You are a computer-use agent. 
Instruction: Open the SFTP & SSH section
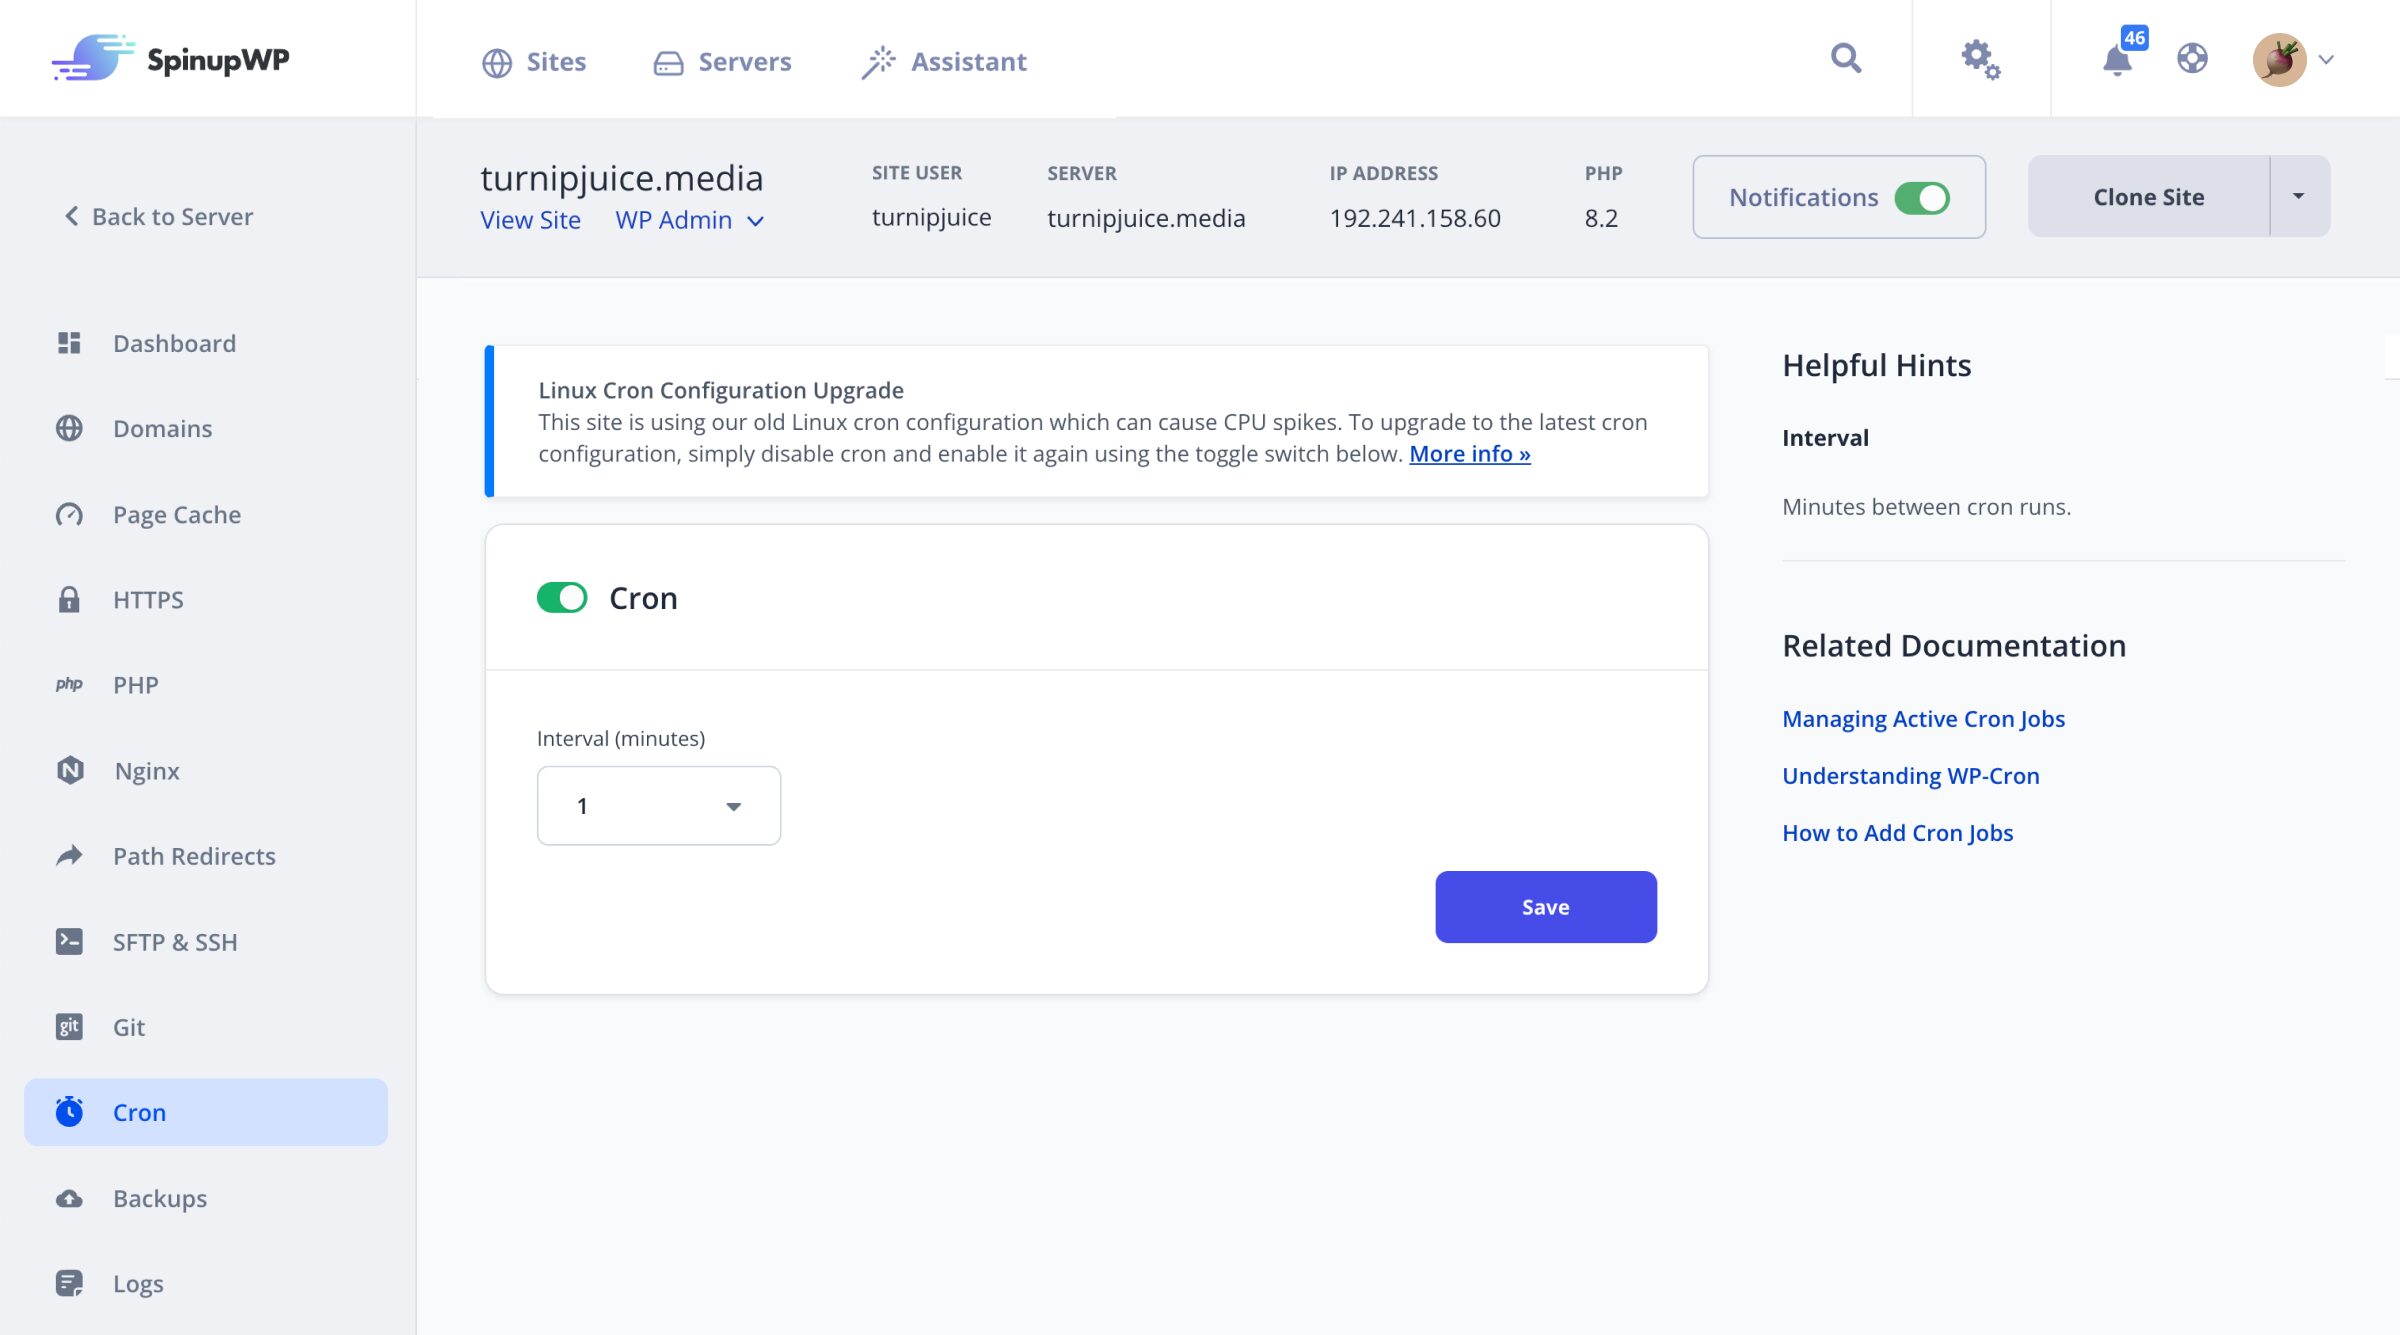tap(174, 941)
